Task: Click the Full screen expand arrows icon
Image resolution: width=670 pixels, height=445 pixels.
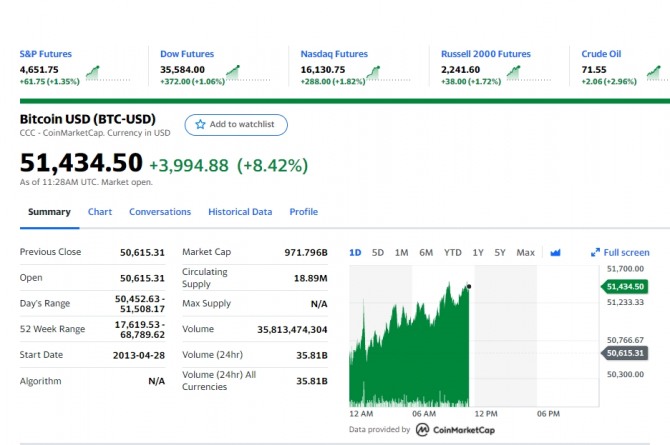Action: click(x=595, y=253)
